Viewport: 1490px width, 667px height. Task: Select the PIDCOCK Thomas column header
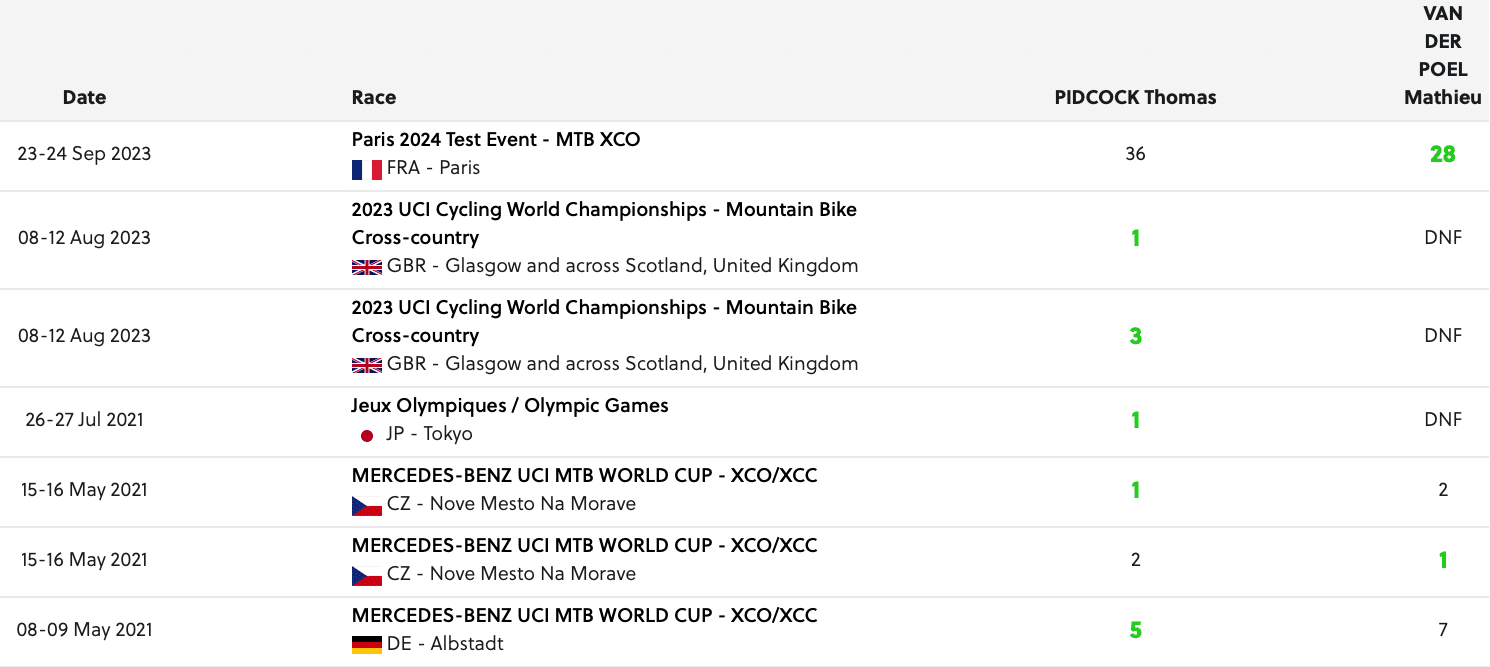[1135, 97]
